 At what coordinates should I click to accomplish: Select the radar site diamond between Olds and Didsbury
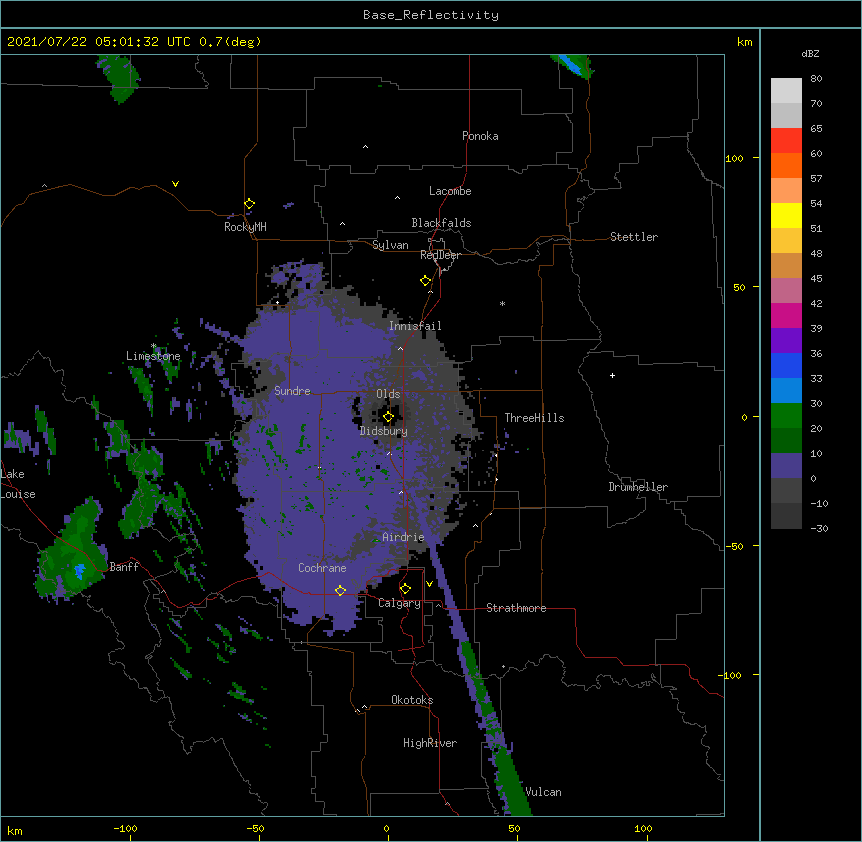[388, 417]
